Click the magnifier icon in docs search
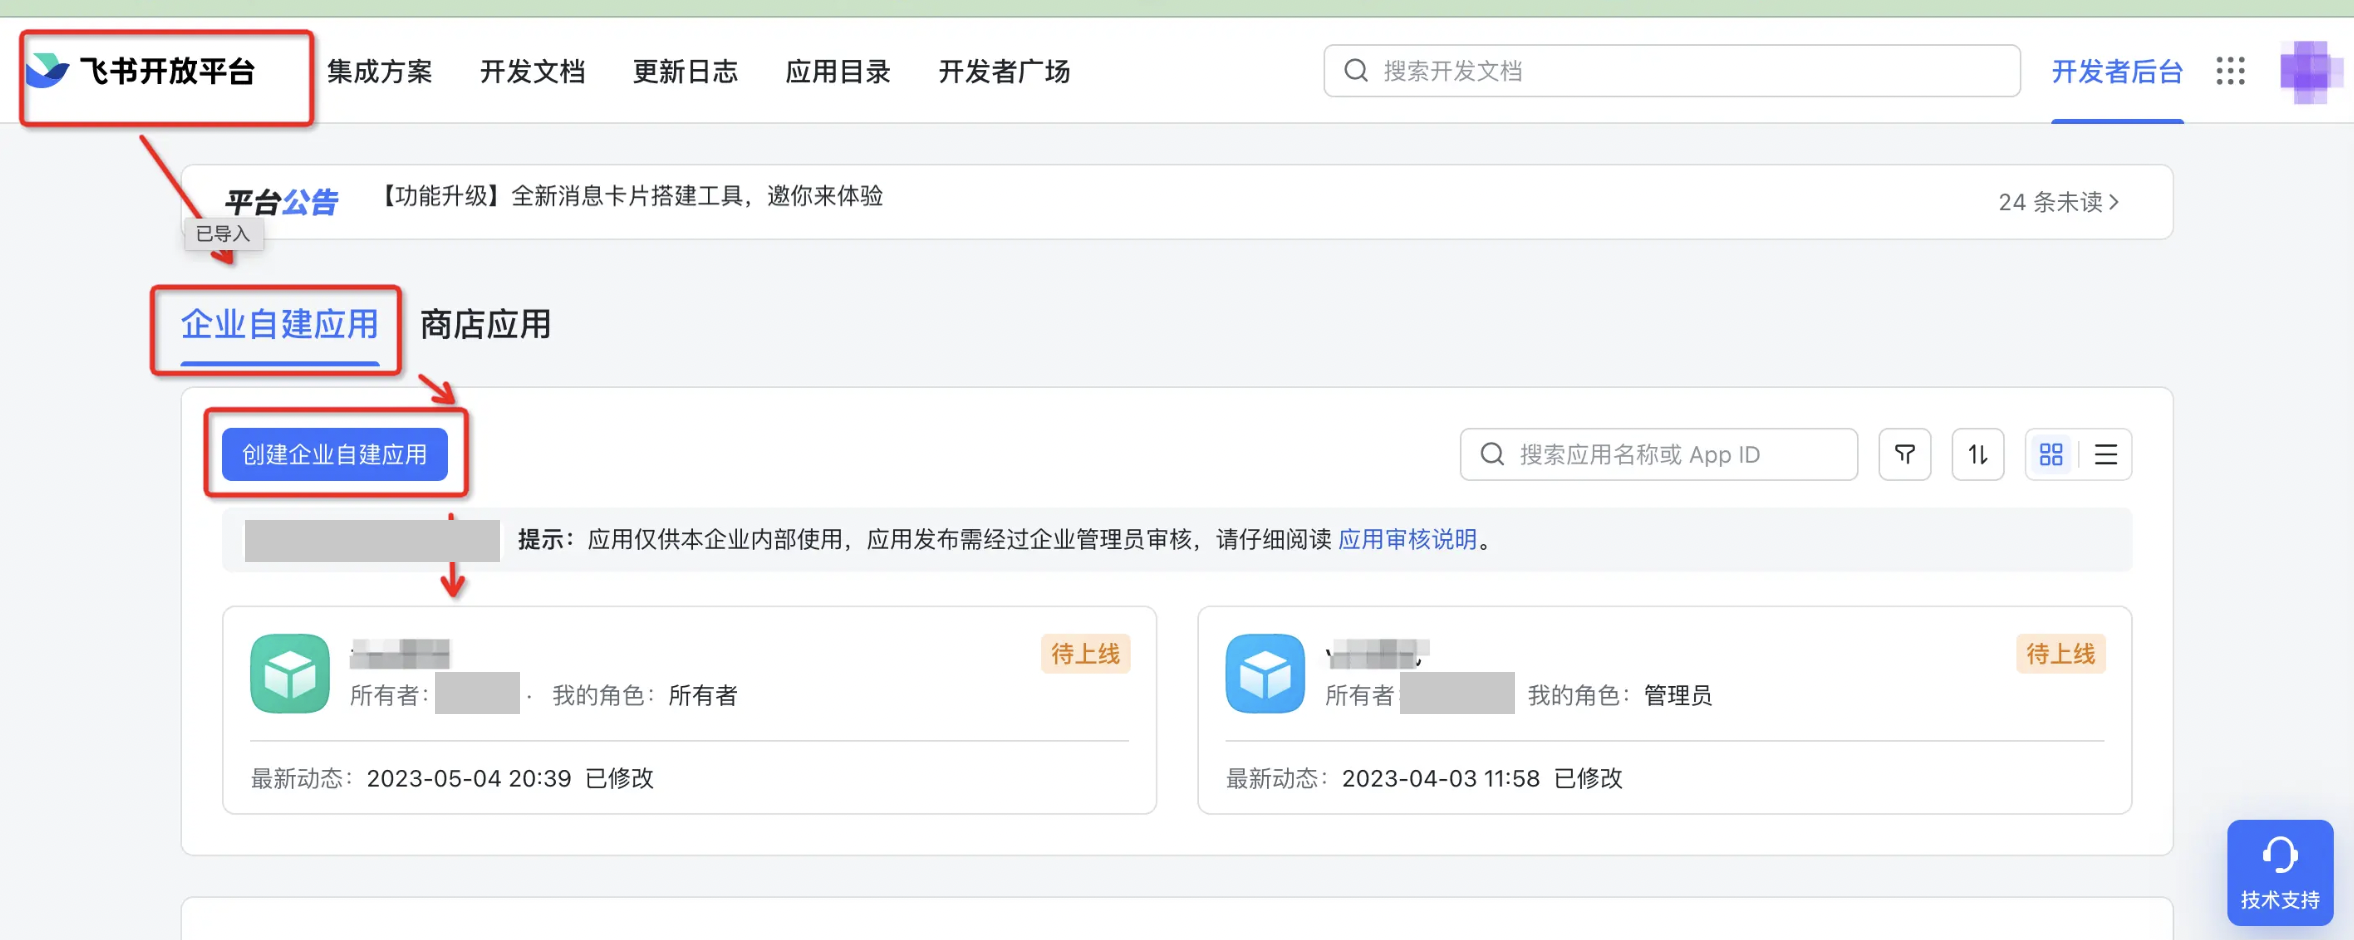2354x940 pixels. coord(1356,71)
